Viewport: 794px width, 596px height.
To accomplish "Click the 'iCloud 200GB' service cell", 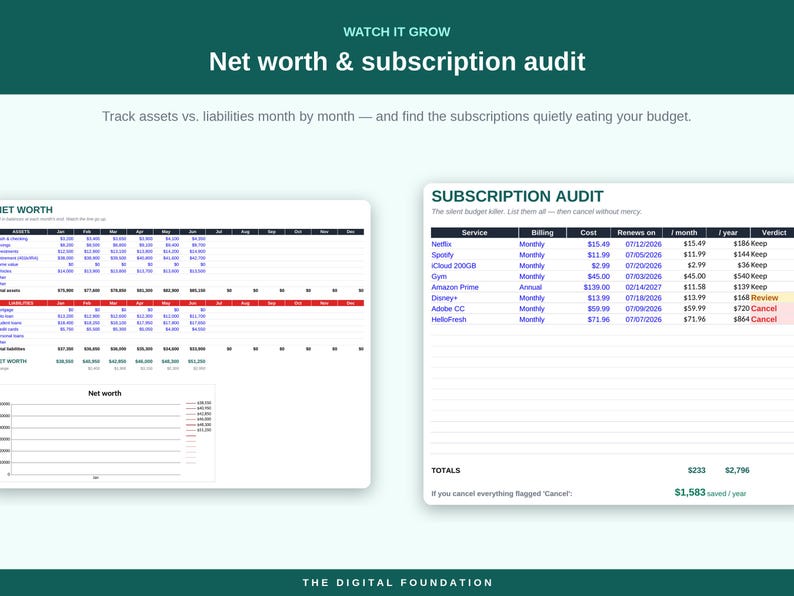I will pyautogui.click(x=454, y=266).
